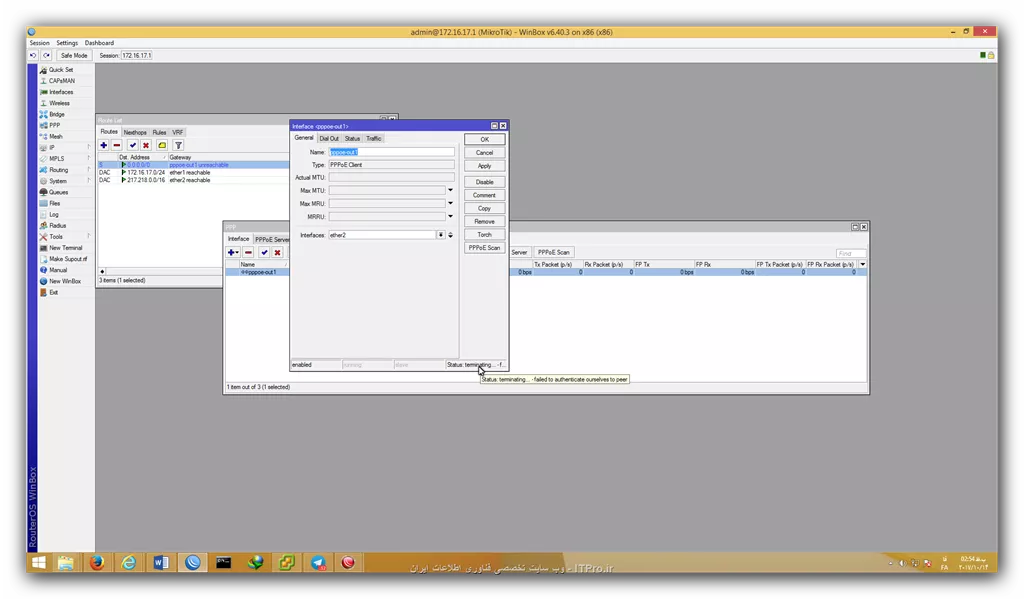Open the Interfaces sidebar entry
1024x599 pixels.
tap(61, 92)
